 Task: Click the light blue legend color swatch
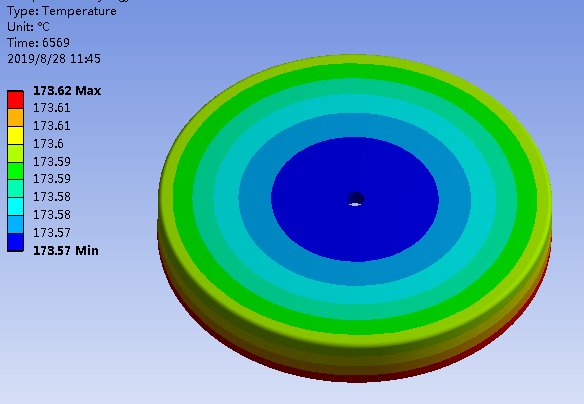pyautogui.click(x=15, y=225)
